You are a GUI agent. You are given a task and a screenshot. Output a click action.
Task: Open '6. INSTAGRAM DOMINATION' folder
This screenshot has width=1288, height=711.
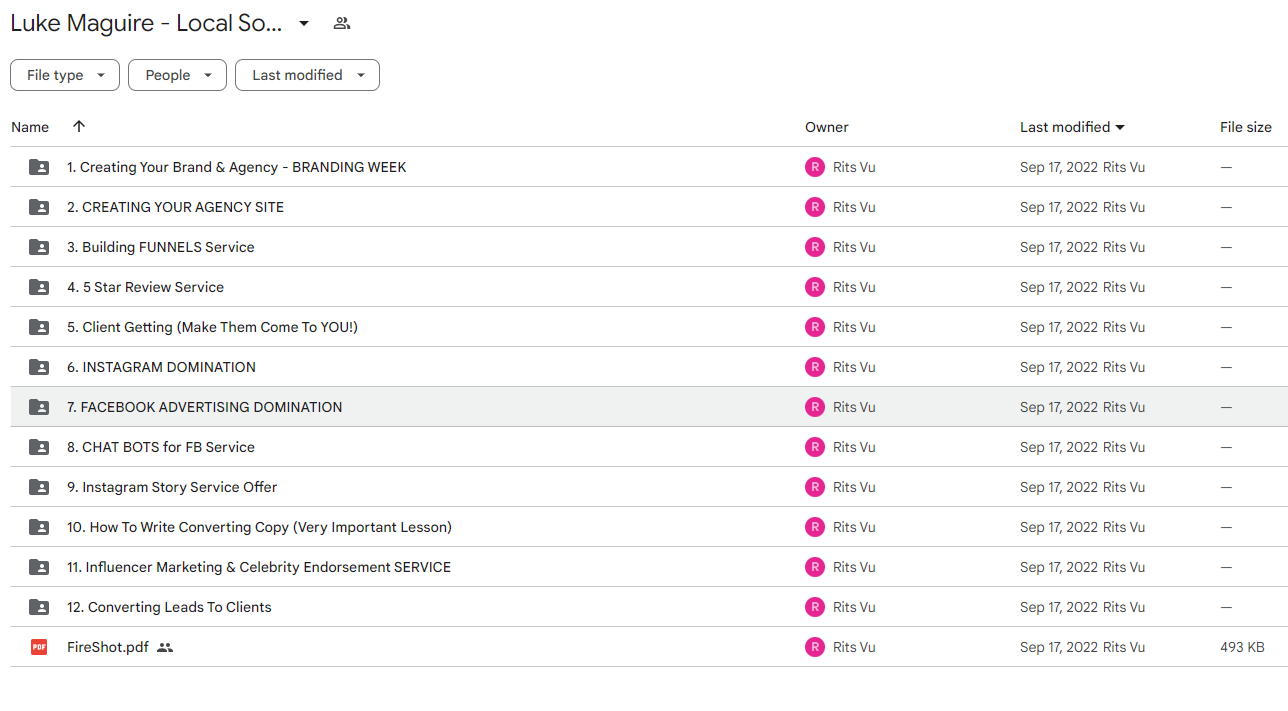coord(161,367)
